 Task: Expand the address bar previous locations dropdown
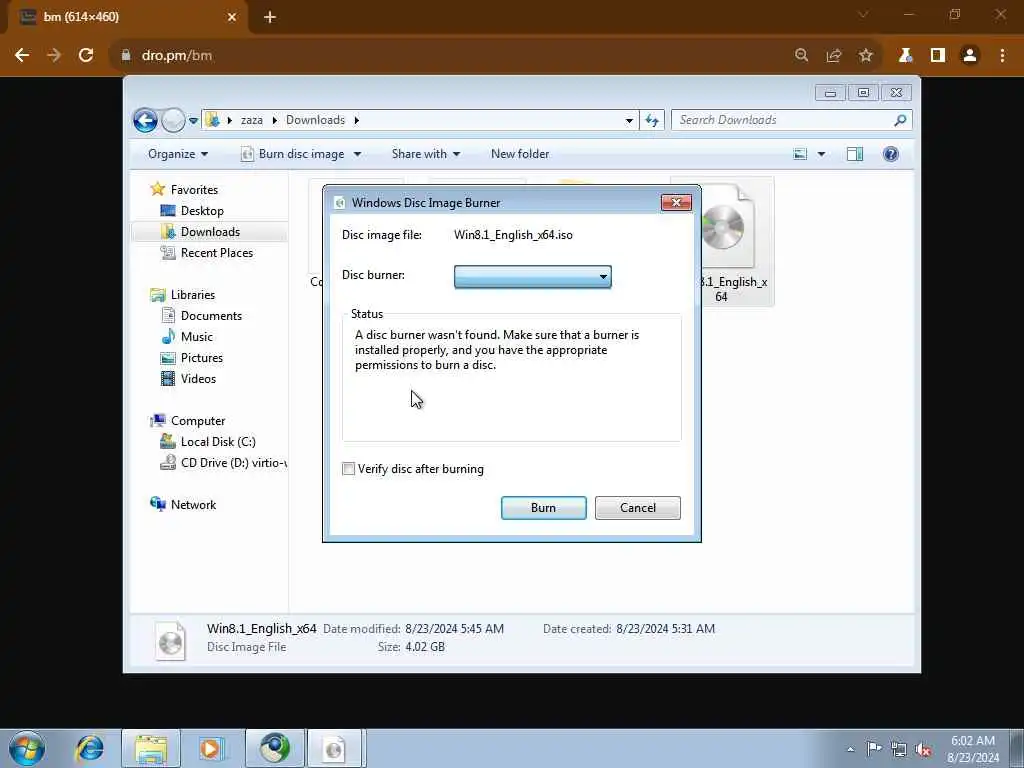click(629, 120)
